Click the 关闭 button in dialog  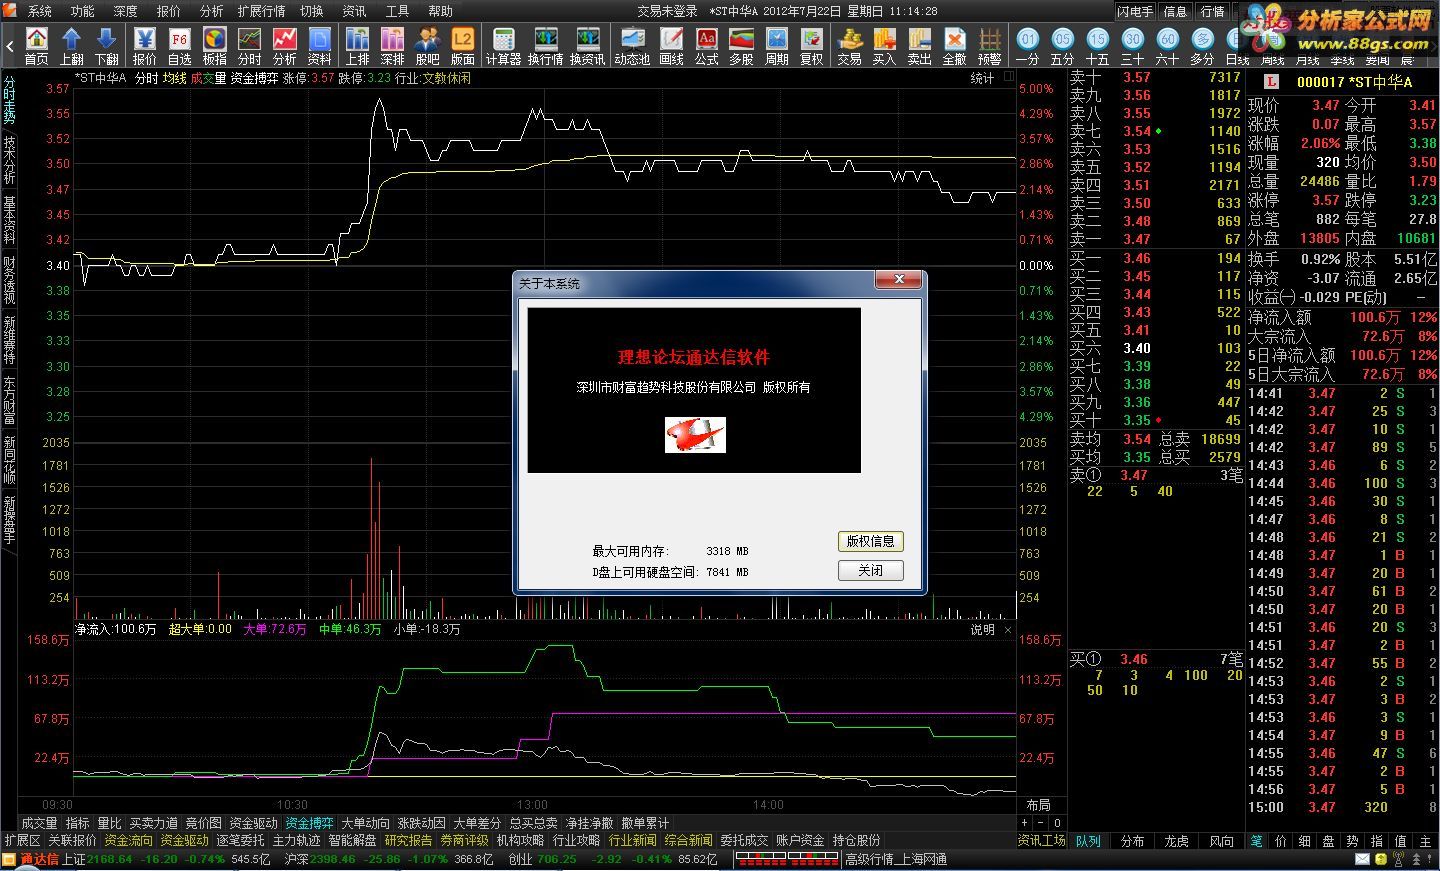[x=871, y=570]
